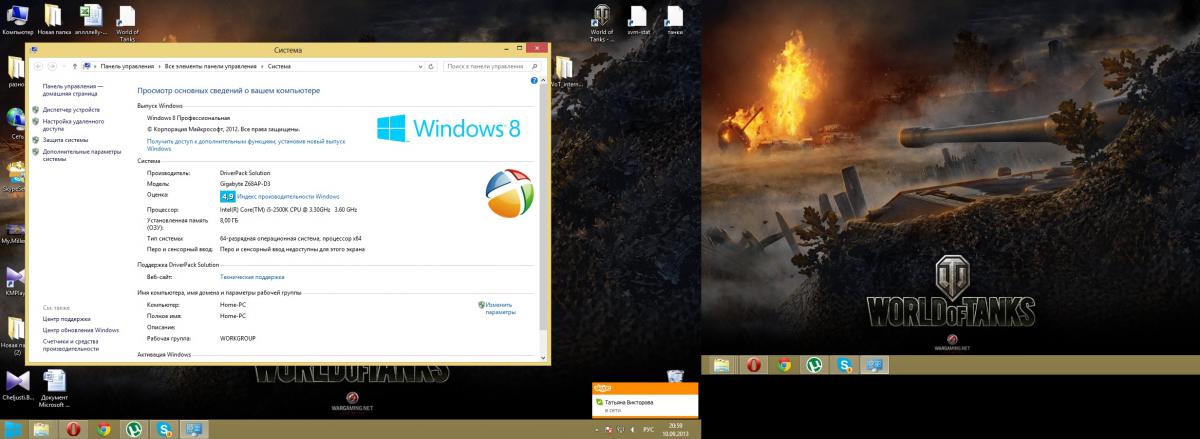
Task: Open Диспетчер устройств in the sidebar
Action: tap(71, 109)
